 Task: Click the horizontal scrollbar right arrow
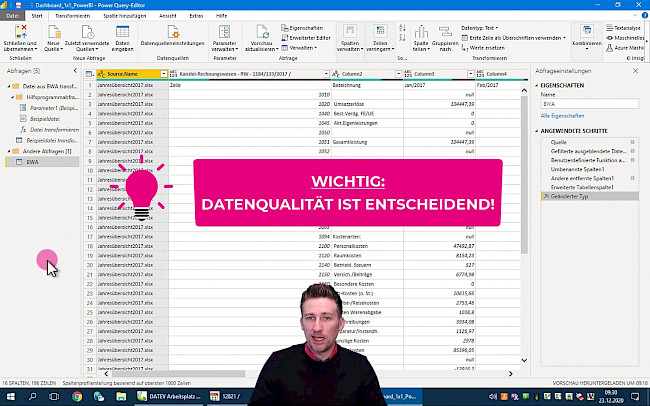coord(510,374)
